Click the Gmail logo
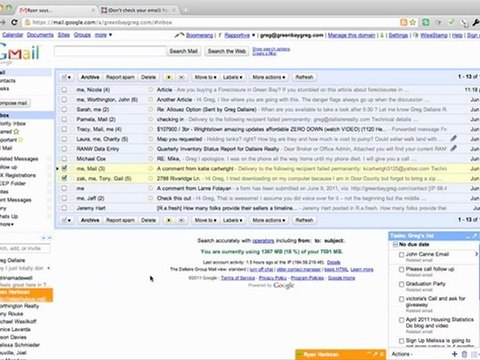The width and height of the screenshot is (480, 360). point(19,53)
